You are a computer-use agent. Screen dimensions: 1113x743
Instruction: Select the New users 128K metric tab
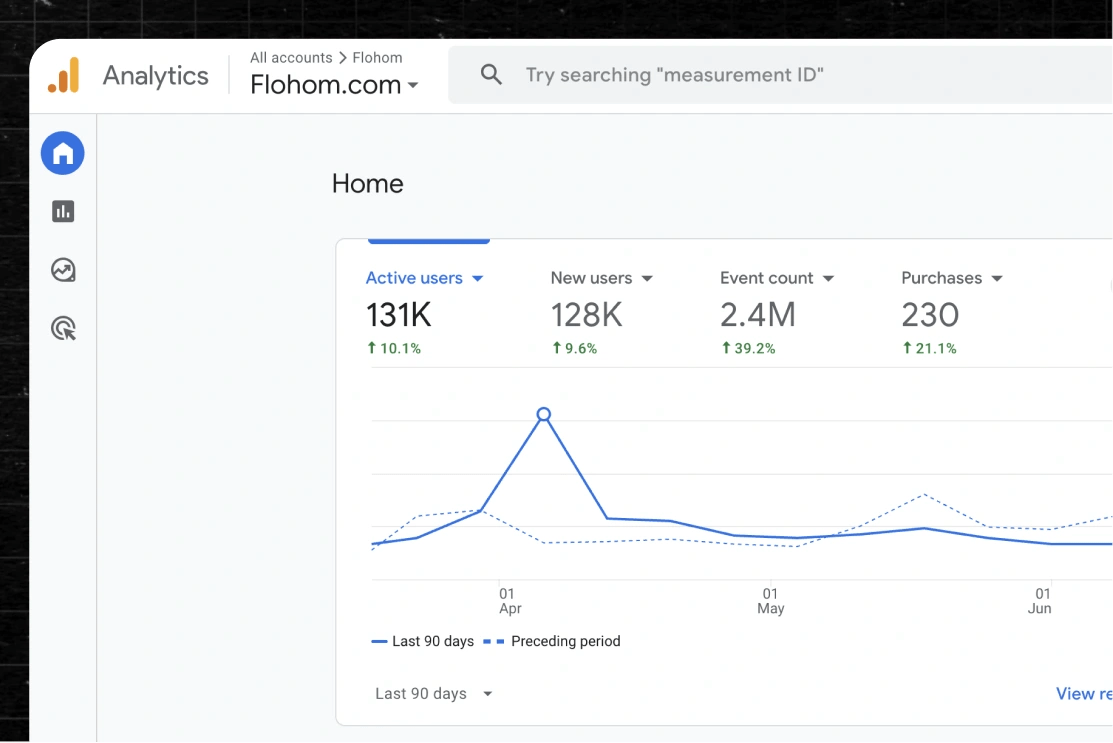[x=601, y=312]
